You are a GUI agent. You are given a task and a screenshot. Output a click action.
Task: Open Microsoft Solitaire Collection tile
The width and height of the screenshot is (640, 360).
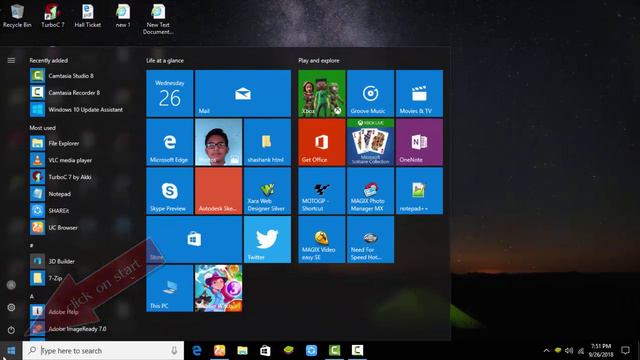click(x=371, y=142)
